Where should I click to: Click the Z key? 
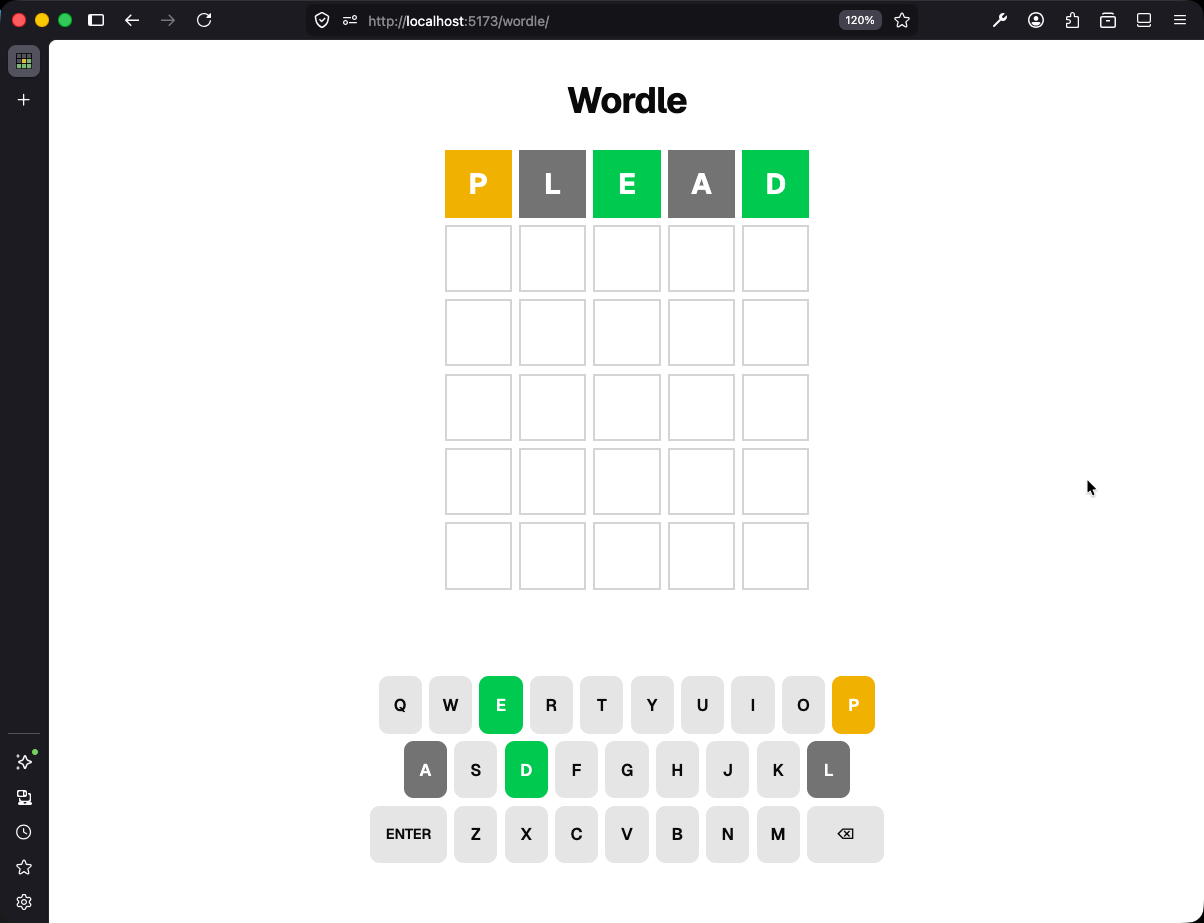(475, 834)
